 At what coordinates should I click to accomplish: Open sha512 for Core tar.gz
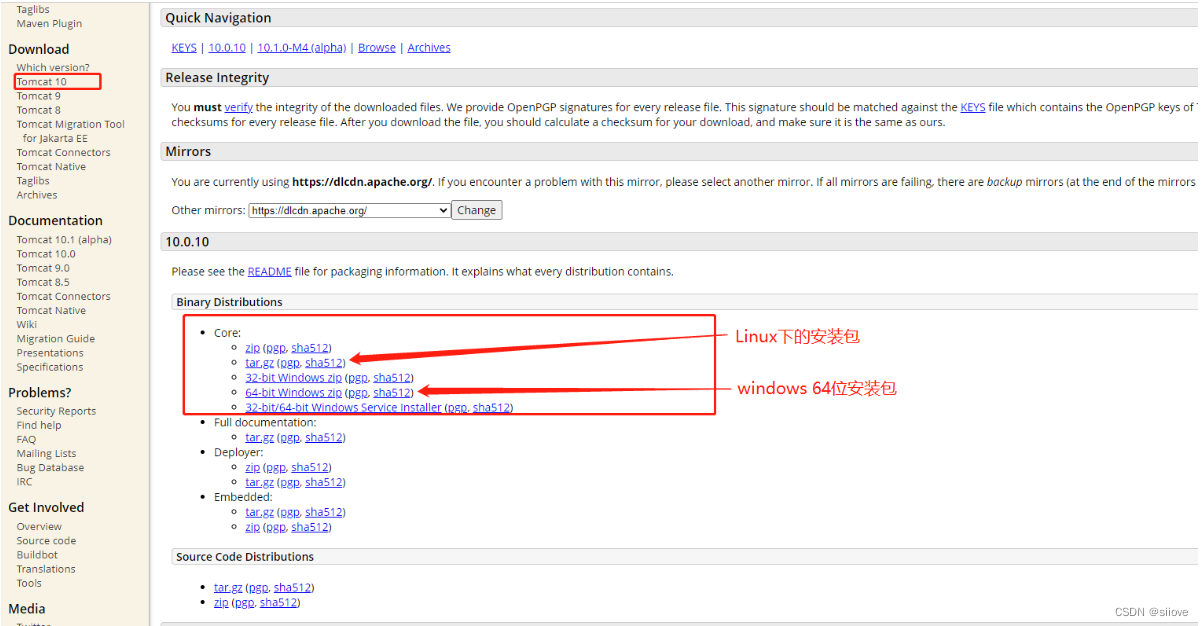(x=325, y=363)
